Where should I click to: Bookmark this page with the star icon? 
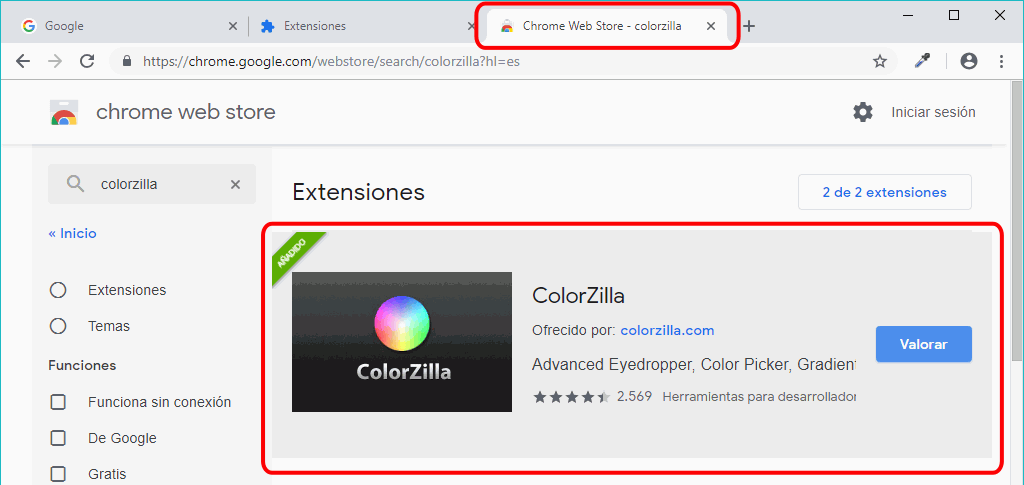(x=880, y=61)
